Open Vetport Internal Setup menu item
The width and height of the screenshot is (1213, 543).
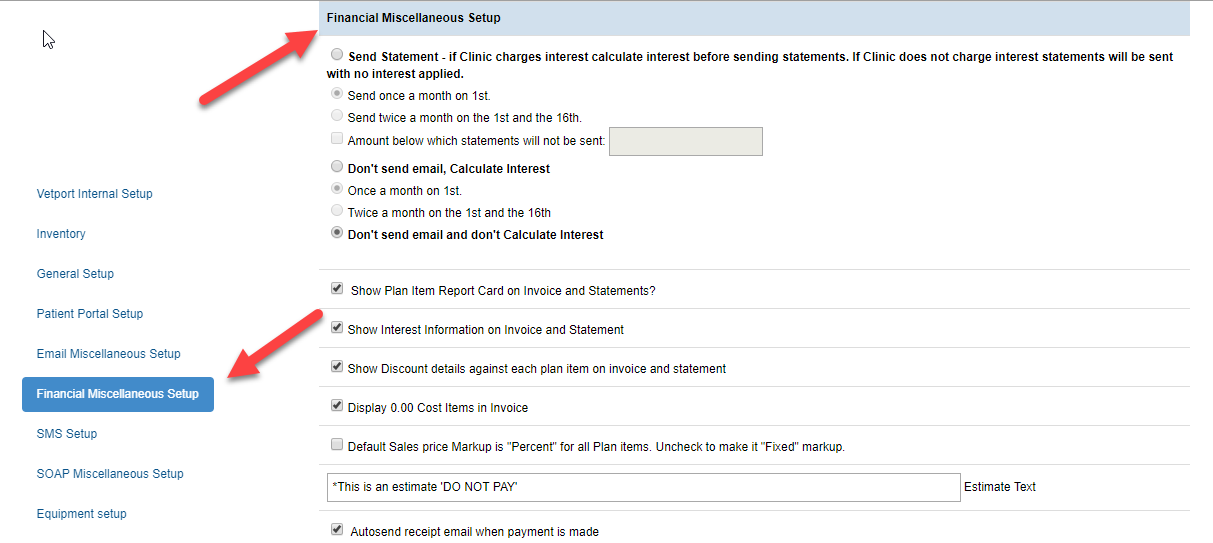[94, 194]
